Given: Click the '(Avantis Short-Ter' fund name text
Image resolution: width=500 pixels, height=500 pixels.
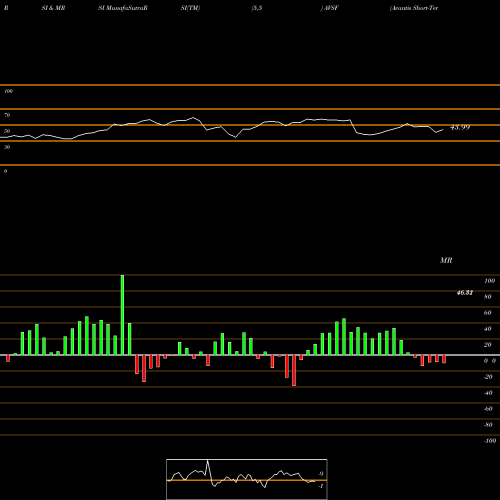Looking at the screenshot, I should pyautogui.click(x=414, y=8).
